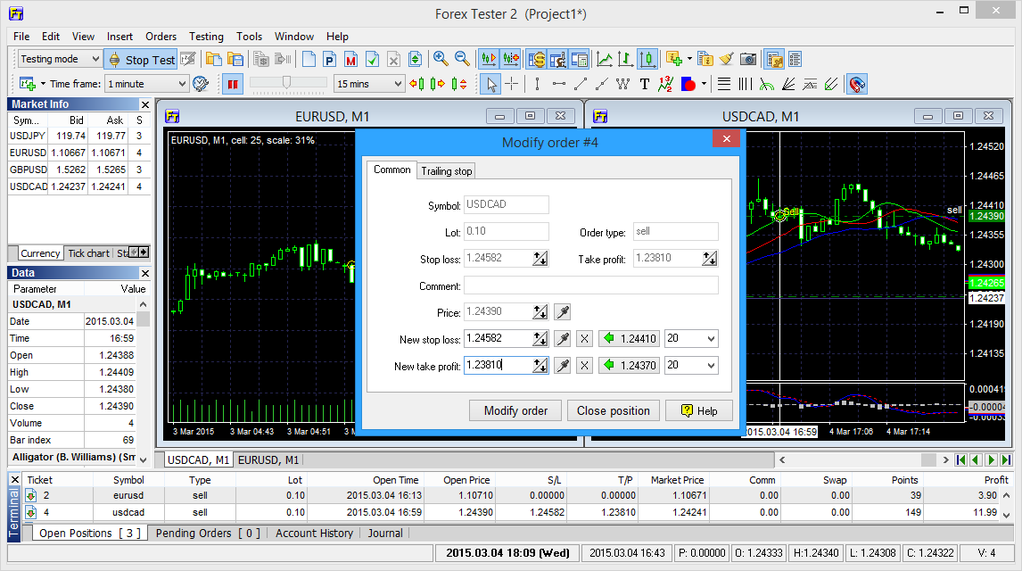Screen dimensions: 1022x571
Task: Open the Testing menu
Action: pos(206,37)
